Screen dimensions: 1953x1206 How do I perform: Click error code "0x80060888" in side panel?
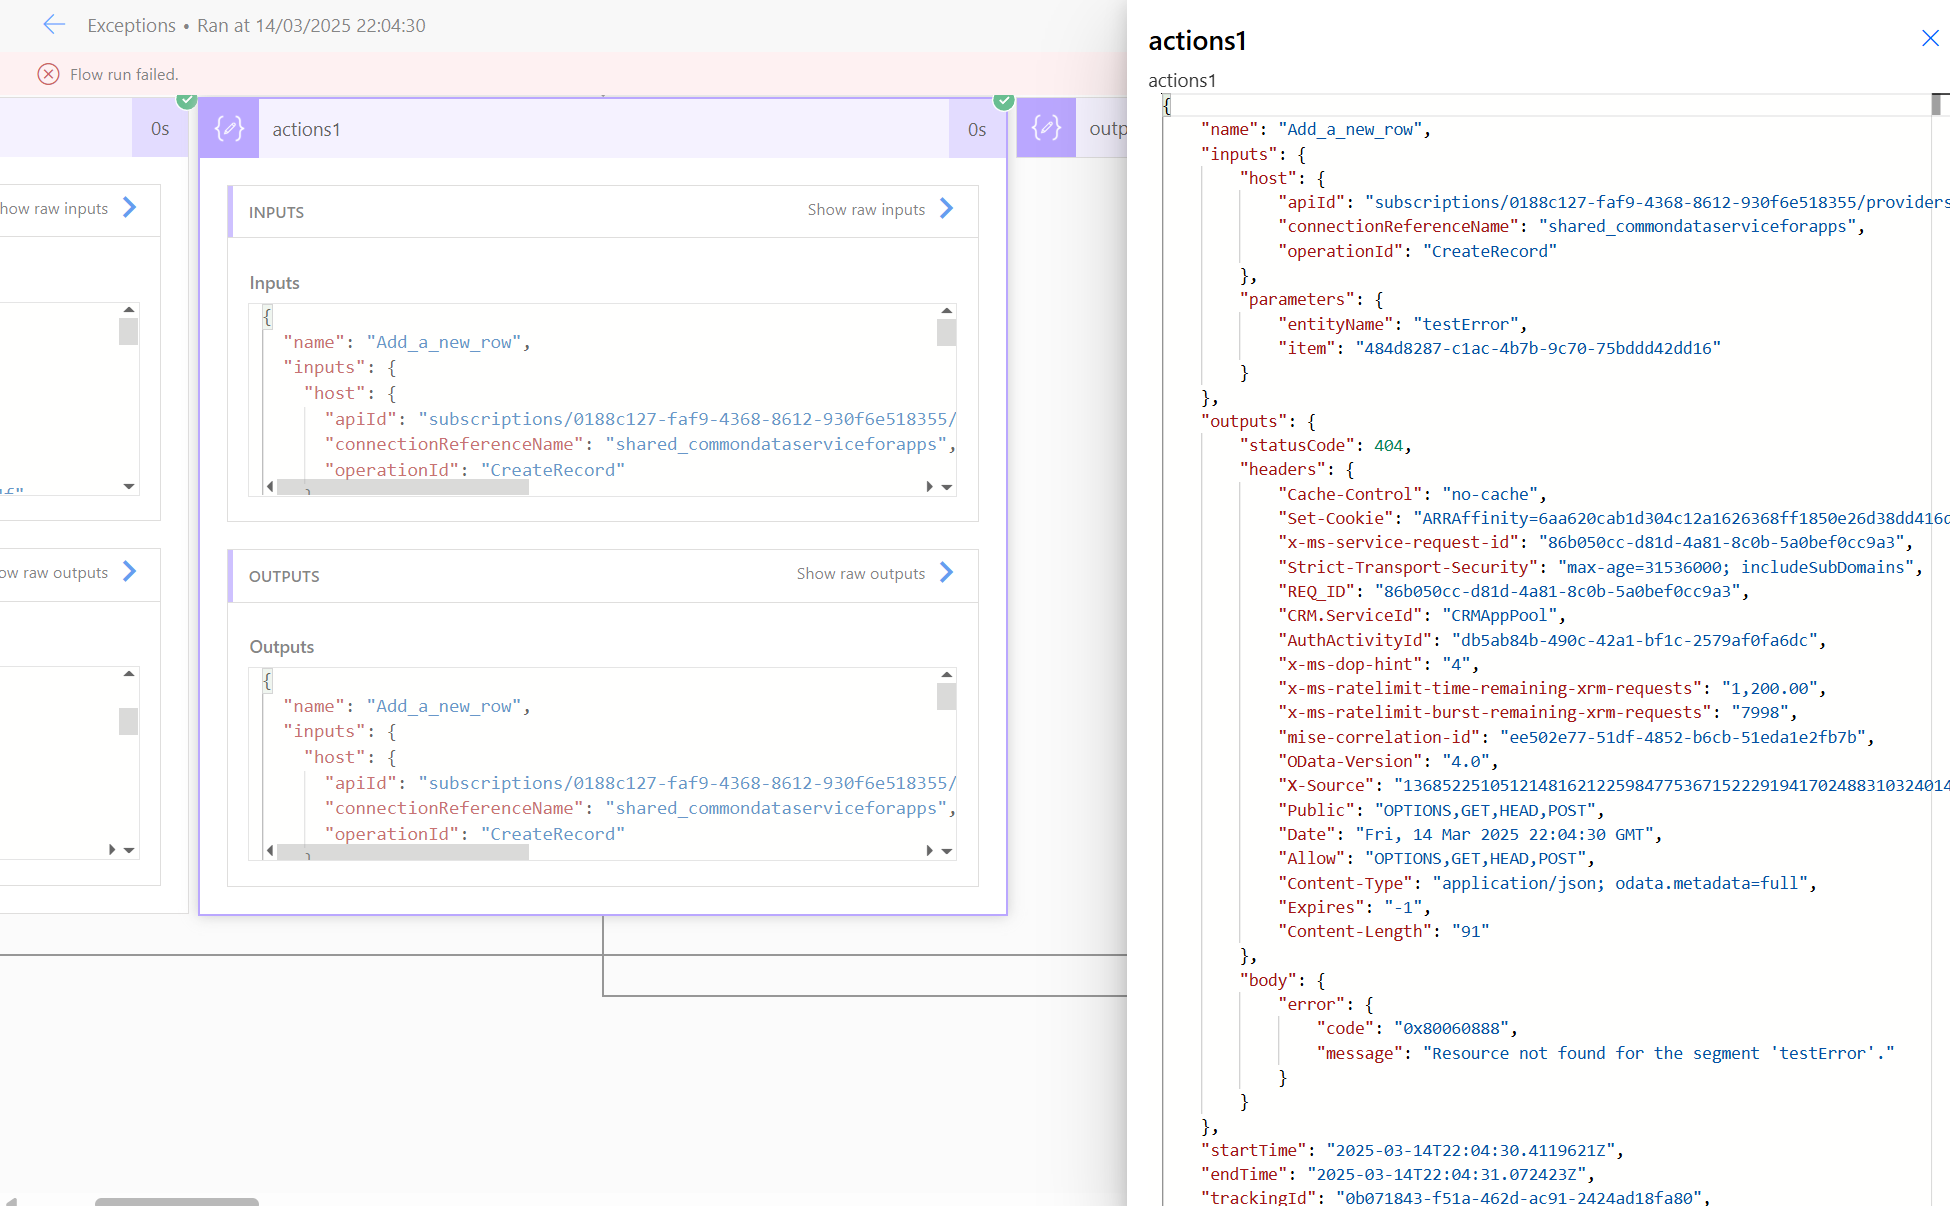point(1454,1028)
